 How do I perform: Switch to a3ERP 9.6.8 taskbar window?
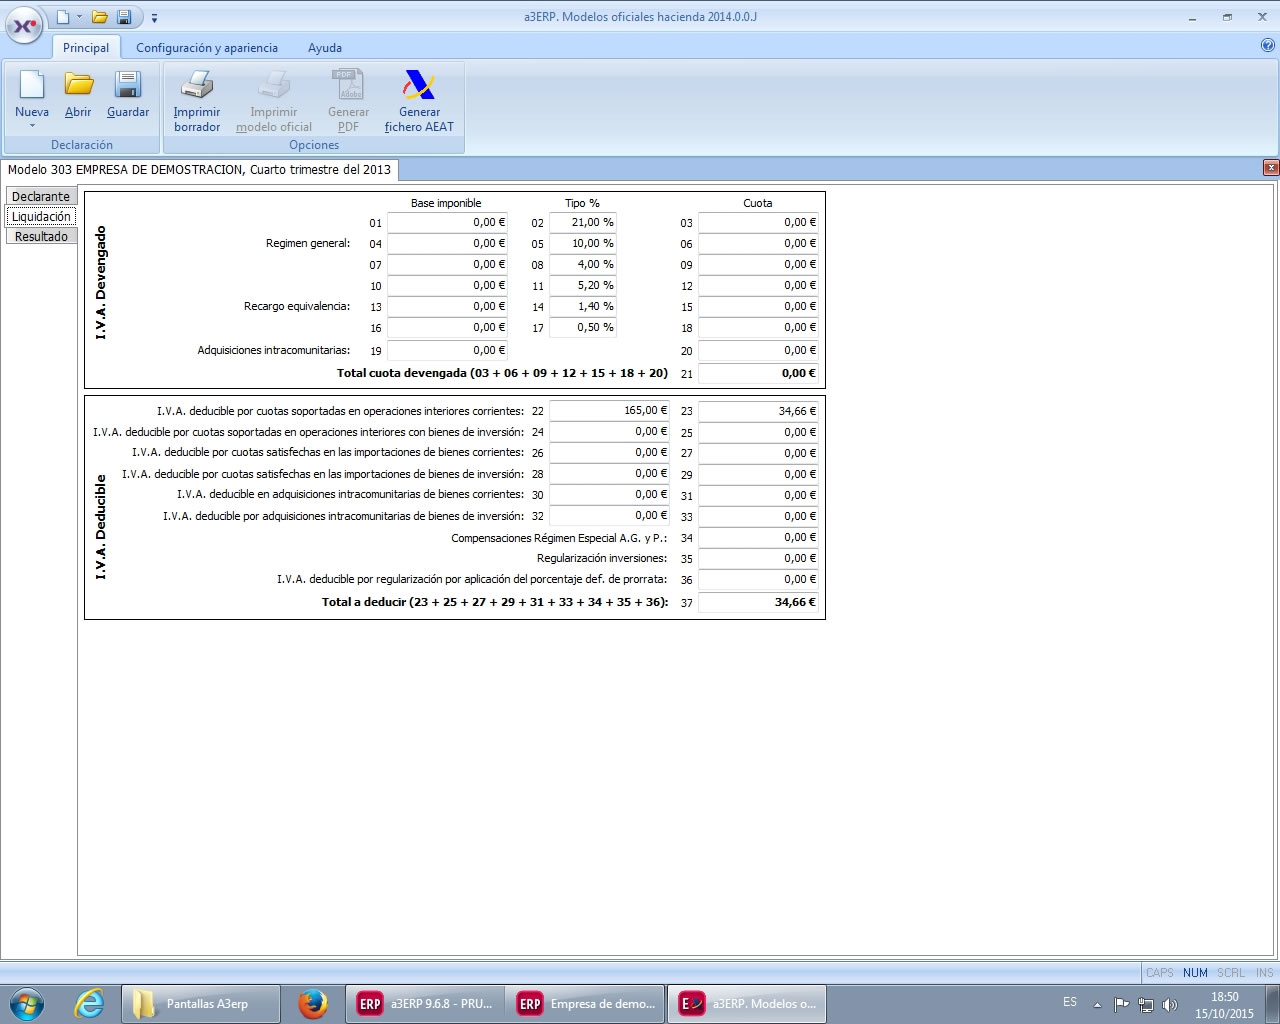click(425, 1004)
